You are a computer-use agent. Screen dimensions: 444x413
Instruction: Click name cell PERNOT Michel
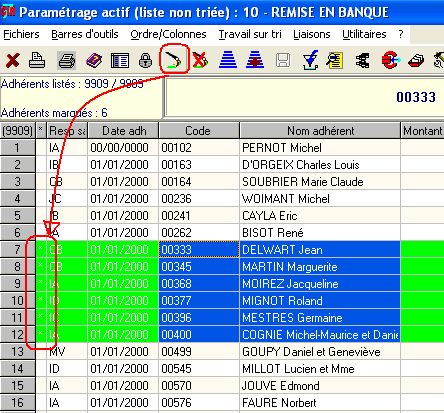[x=320, y=148]
